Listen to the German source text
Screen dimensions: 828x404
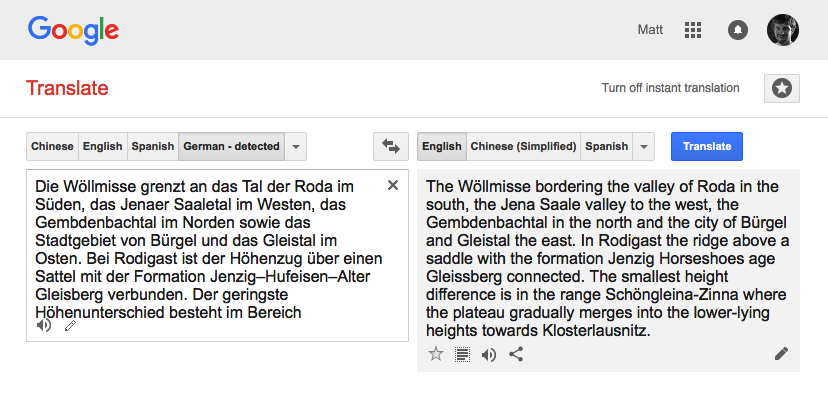click(44, 325)
